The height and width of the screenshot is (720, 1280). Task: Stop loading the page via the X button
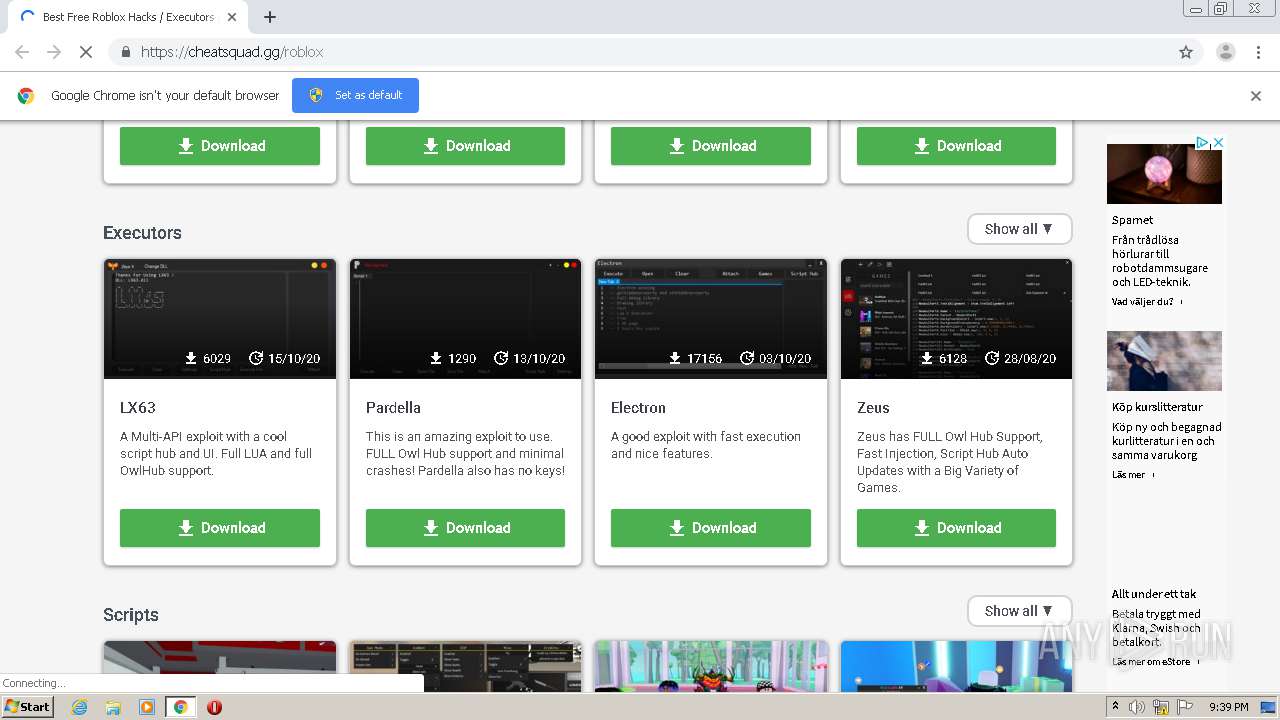pyautogui.click(x=85, y=52)
